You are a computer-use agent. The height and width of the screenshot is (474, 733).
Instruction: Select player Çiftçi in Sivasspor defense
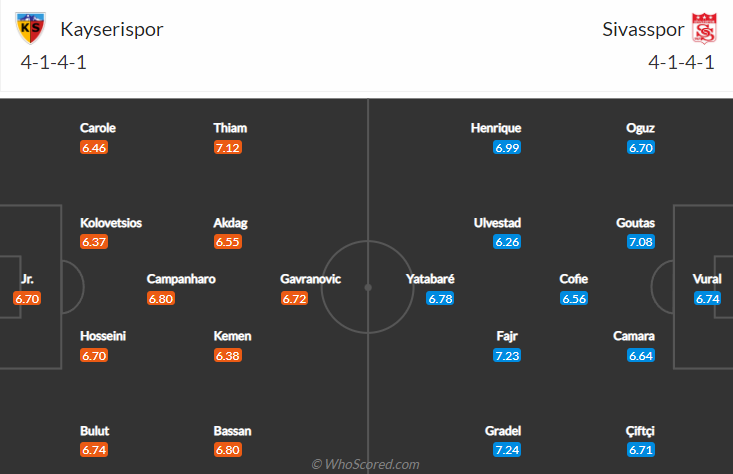tap(640, 431)
